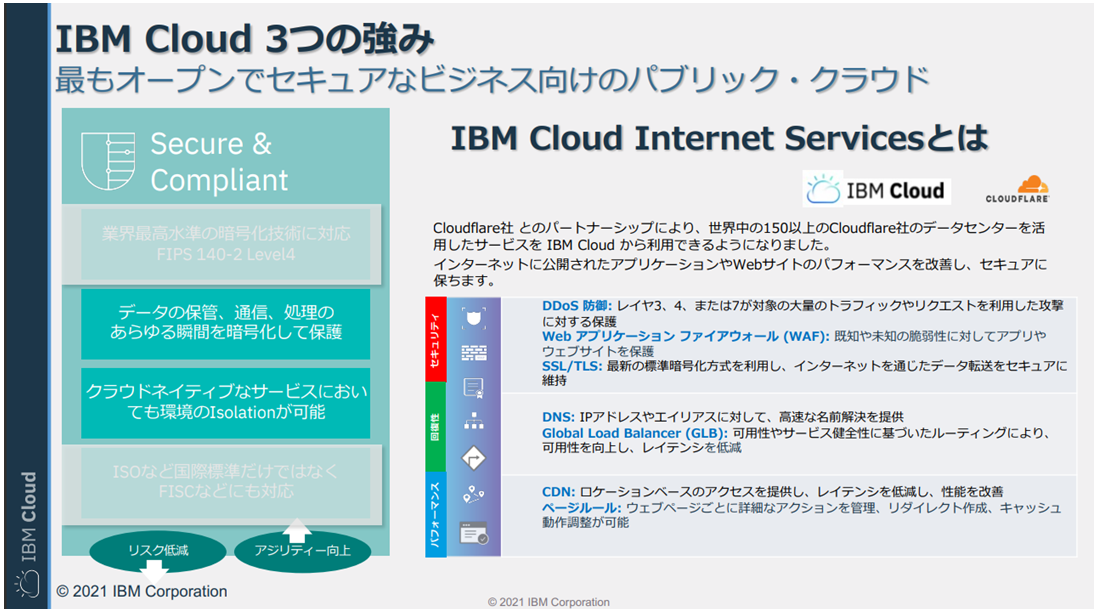1098x610 pixels.
Task: Click the cloud icon at the sidebar bottom
Action: (x=27, y=583)
